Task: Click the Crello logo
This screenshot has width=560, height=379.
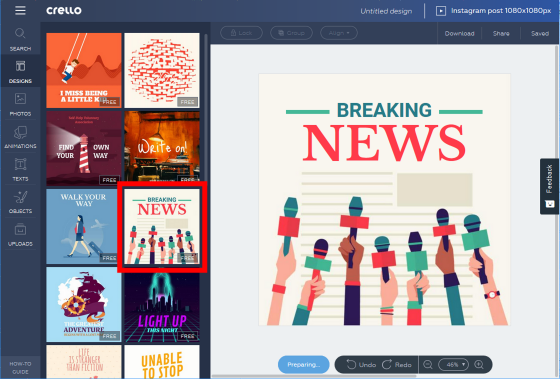Action: [64, 10]
